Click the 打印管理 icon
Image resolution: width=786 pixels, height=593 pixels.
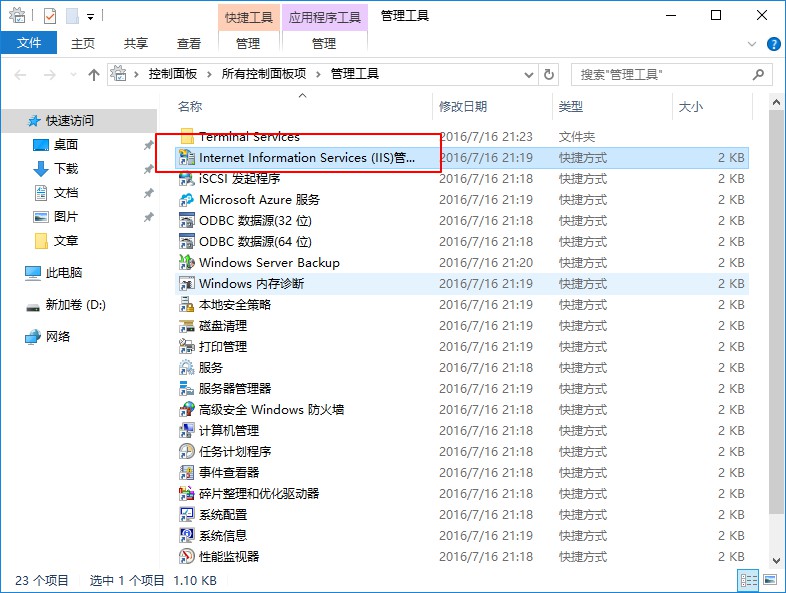click(187, 346)
